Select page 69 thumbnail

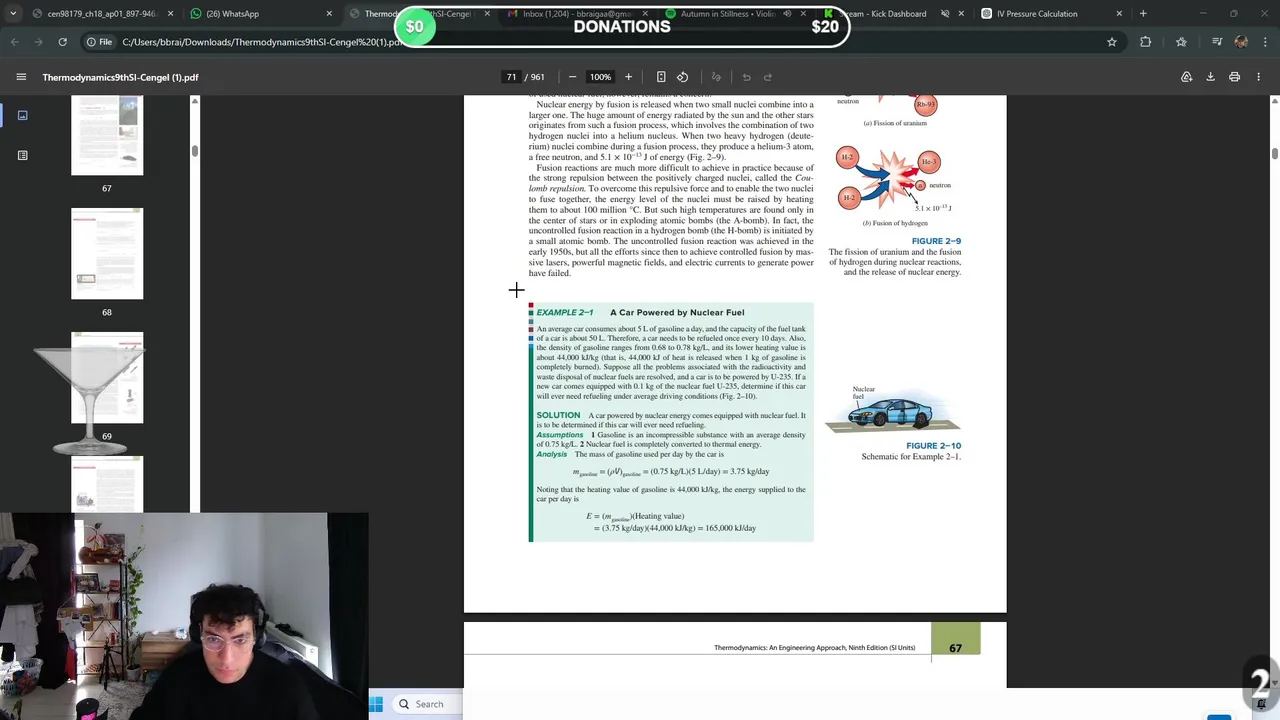[x=107, y=378]
